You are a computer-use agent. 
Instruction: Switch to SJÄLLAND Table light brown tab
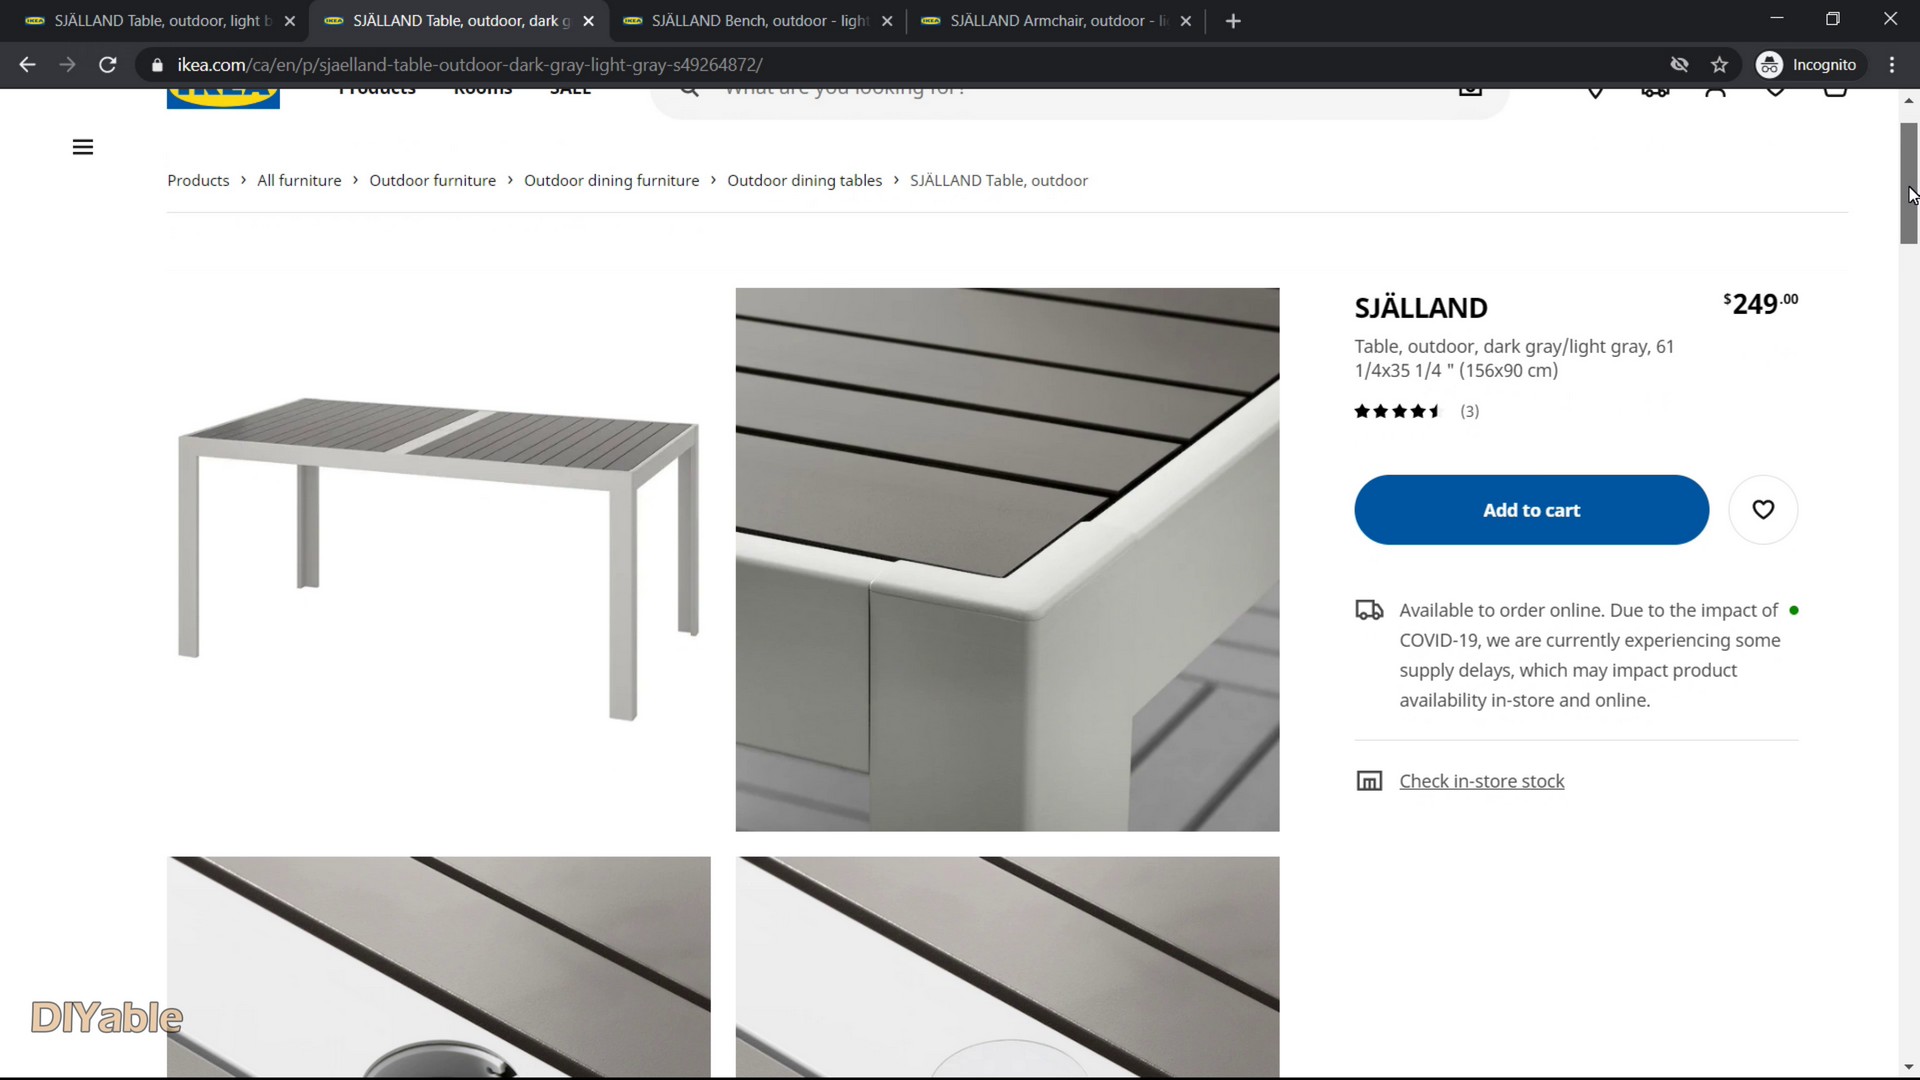click(x=150, y=21)
